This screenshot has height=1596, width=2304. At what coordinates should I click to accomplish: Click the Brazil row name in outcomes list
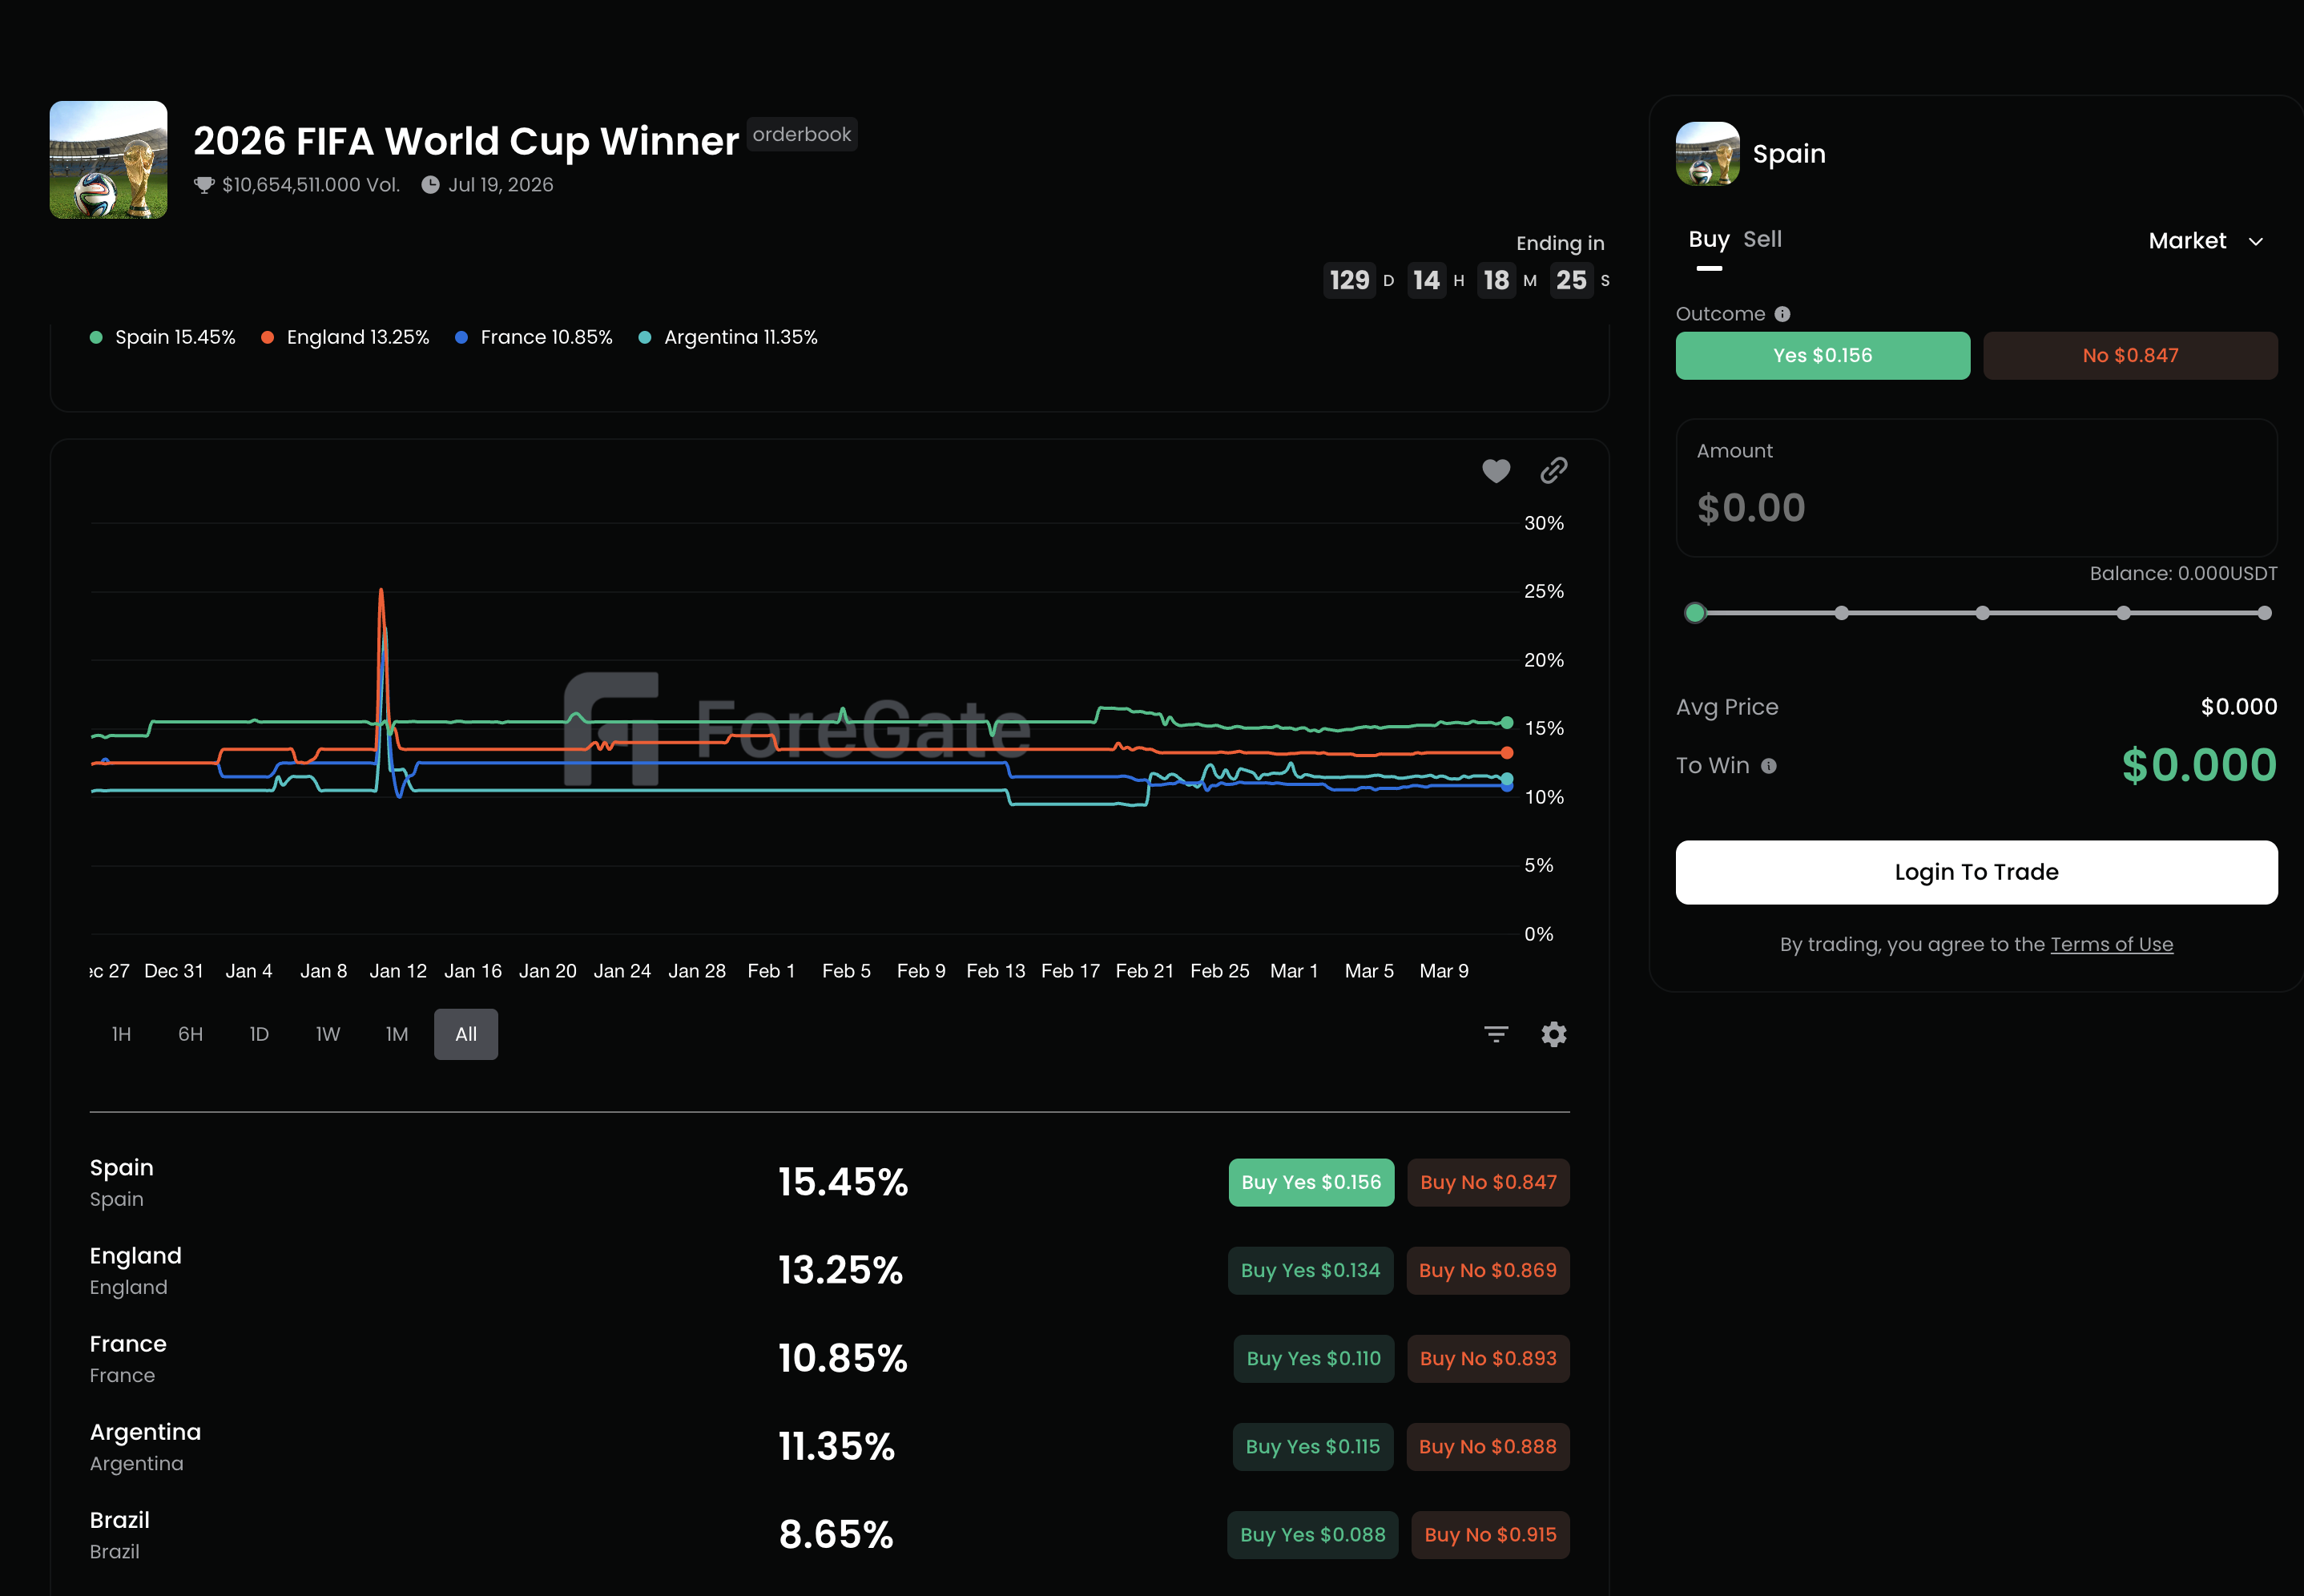(x=119, y=1520)
